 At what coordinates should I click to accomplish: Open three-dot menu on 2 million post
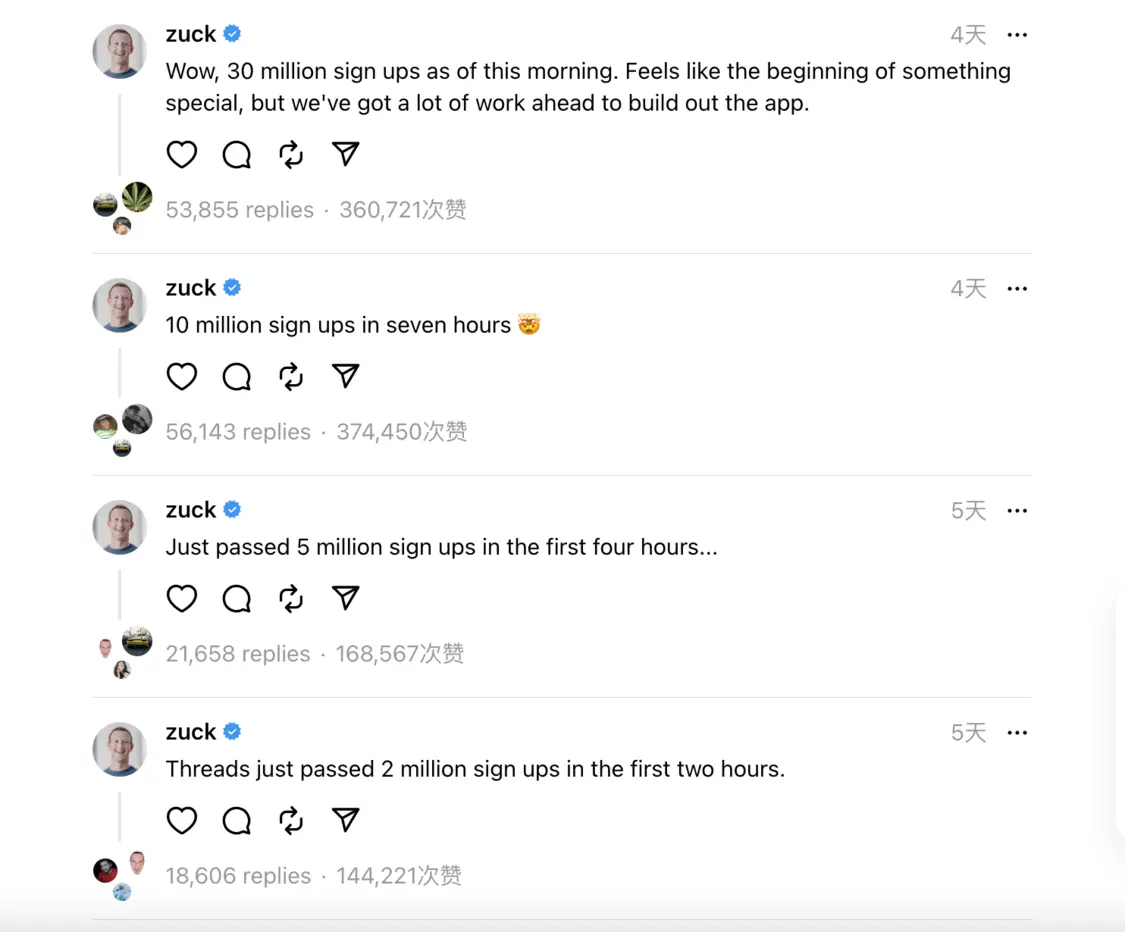click(1017, 733)
